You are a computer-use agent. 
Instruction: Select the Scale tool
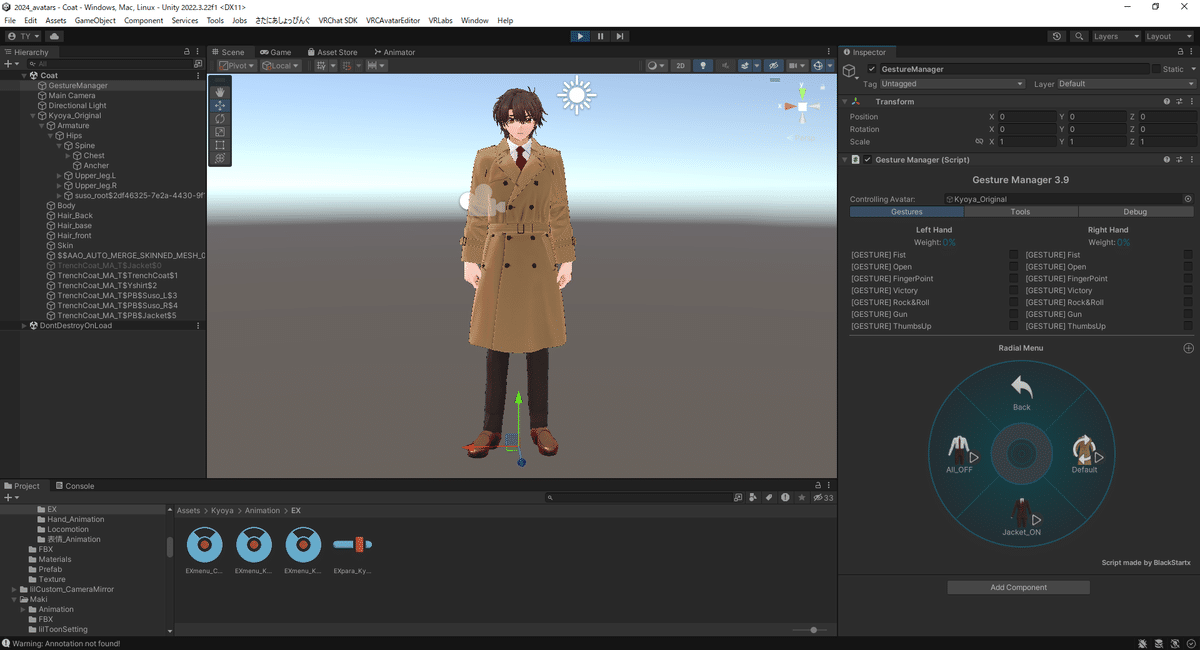point(221,131)
